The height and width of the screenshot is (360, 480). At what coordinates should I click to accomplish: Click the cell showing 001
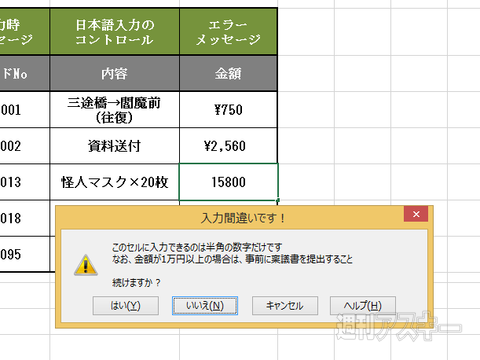point(25,110)
